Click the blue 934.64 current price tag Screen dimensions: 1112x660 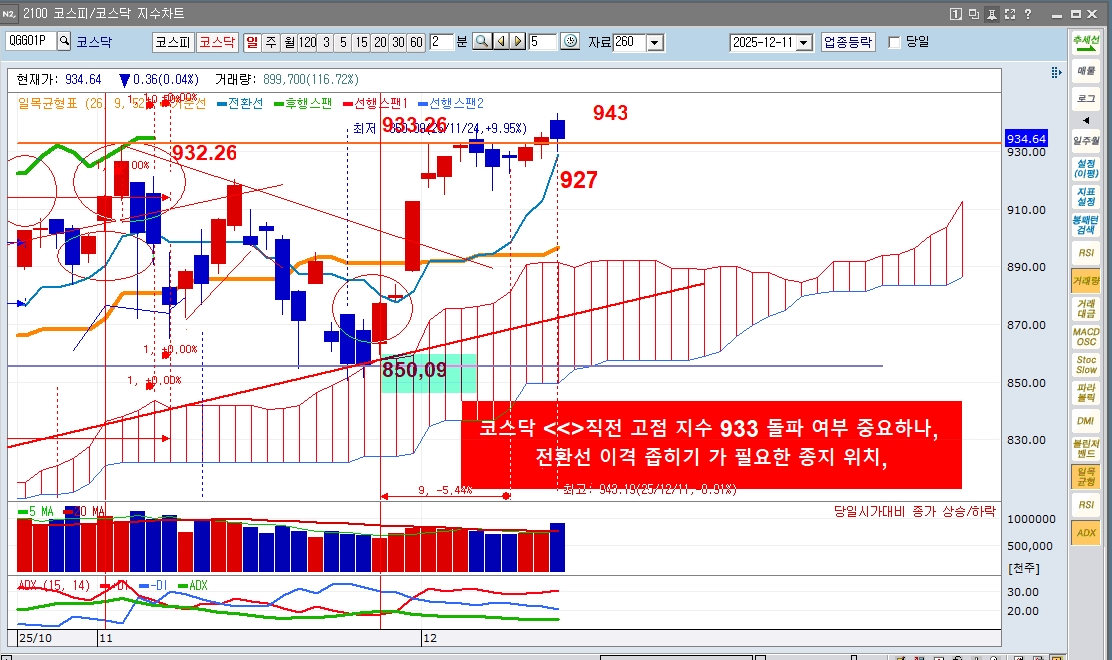(x=1026, y=139)
